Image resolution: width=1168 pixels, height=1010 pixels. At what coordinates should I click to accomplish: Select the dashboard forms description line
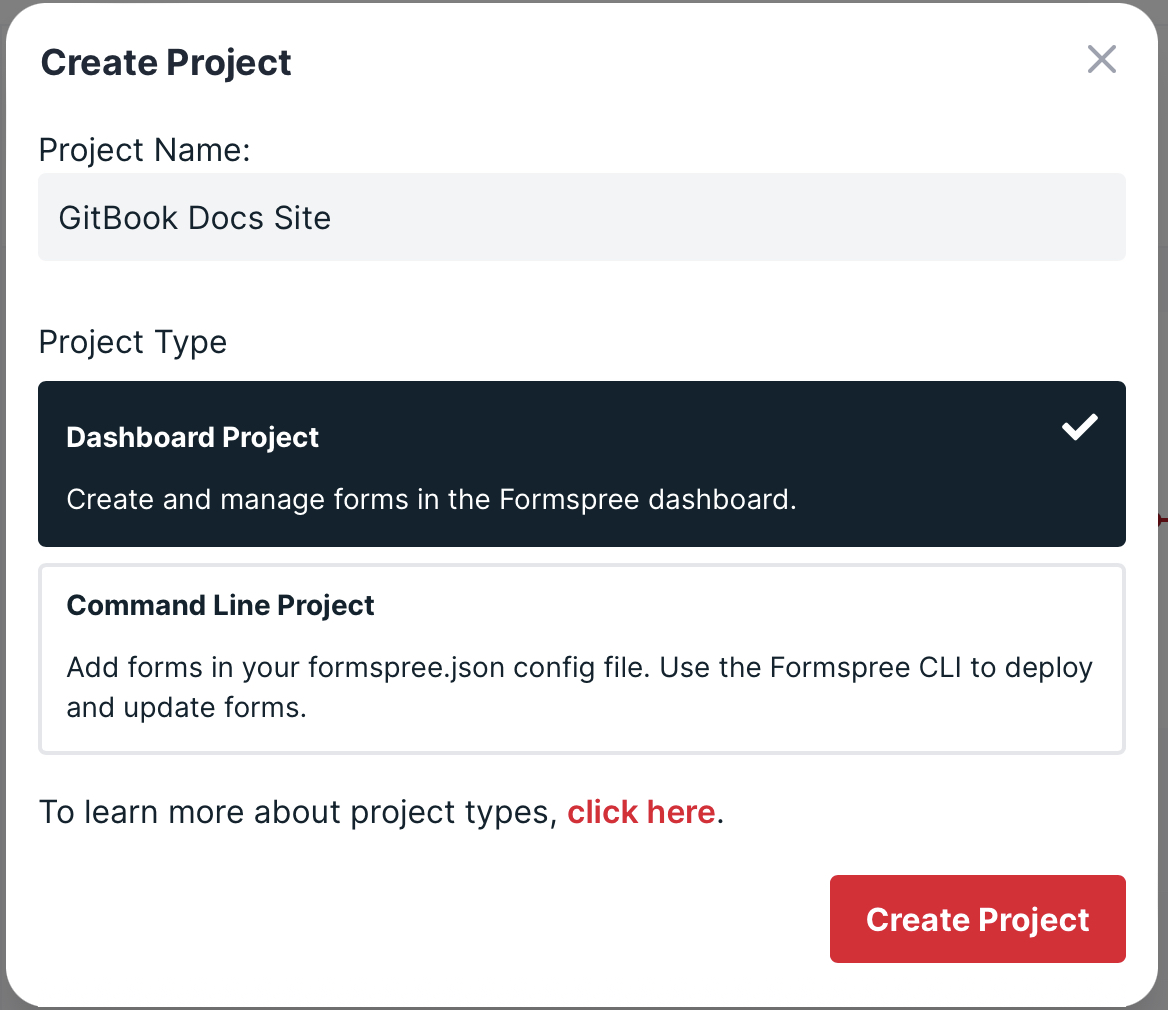coord(431,499)
